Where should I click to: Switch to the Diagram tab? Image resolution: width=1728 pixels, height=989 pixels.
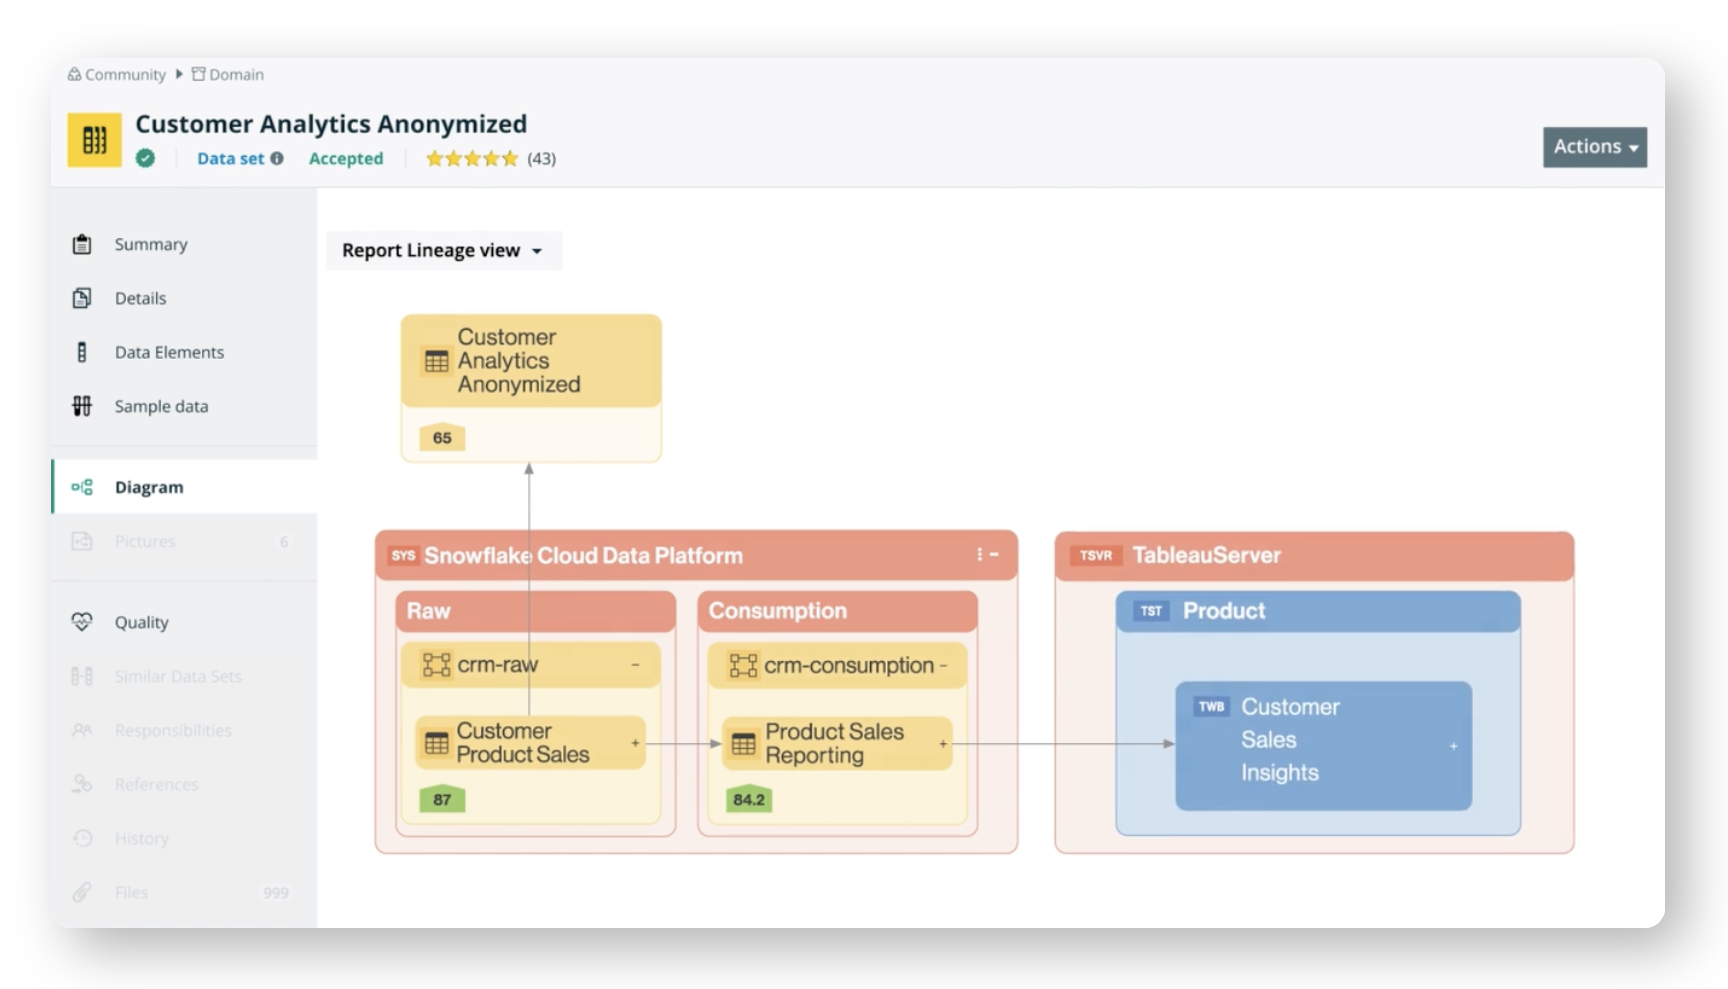(x=149, y=487)
